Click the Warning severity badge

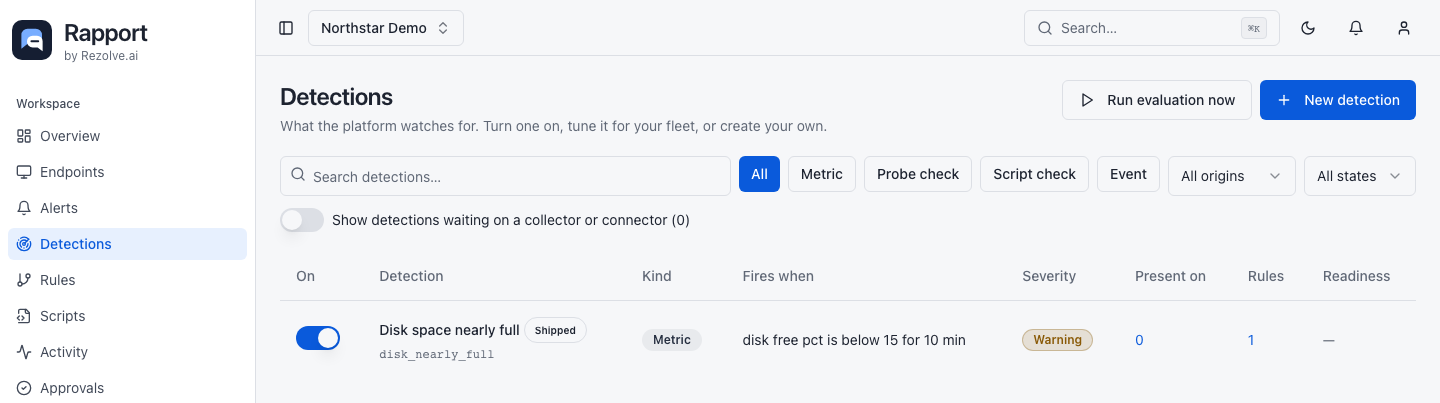click(1057, 340)
